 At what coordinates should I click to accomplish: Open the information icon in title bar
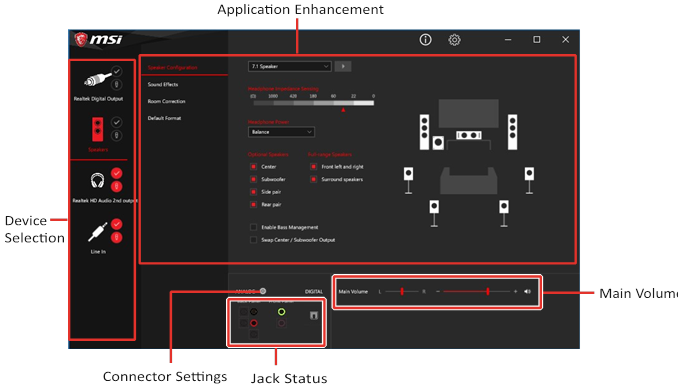[x=425, y=40]
